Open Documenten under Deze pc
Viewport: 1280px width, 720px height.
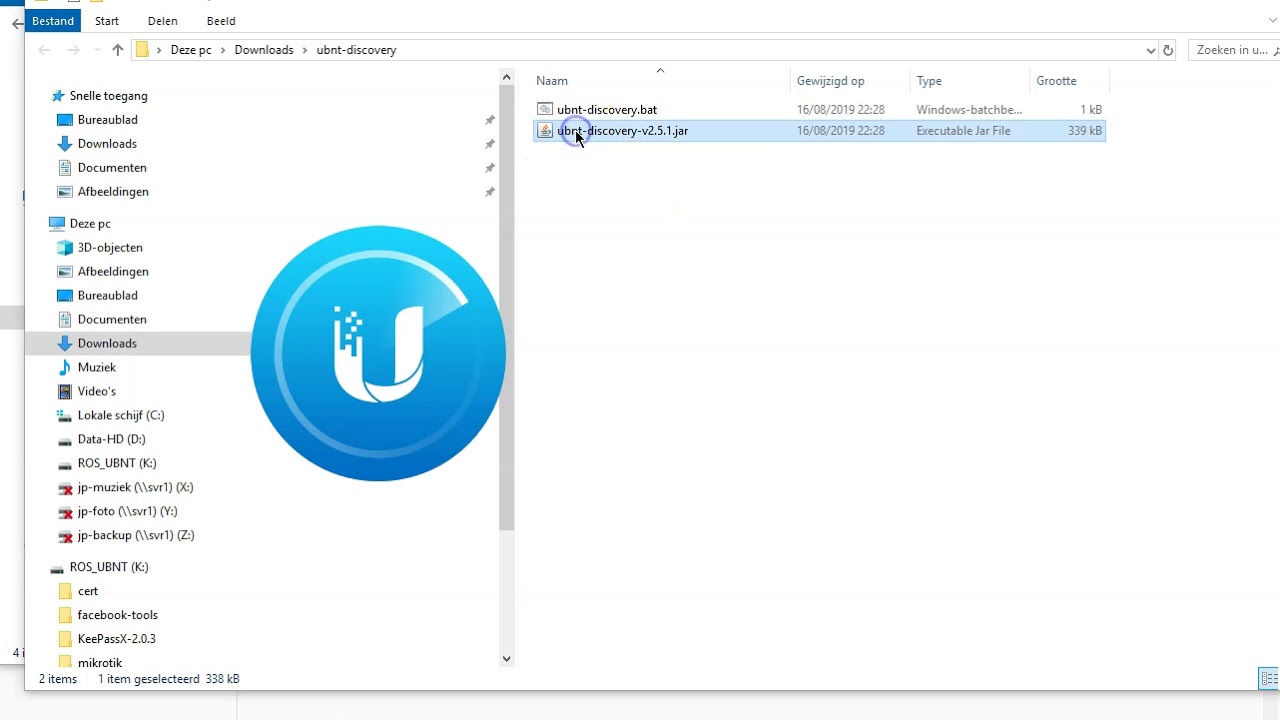pos(112,320)
